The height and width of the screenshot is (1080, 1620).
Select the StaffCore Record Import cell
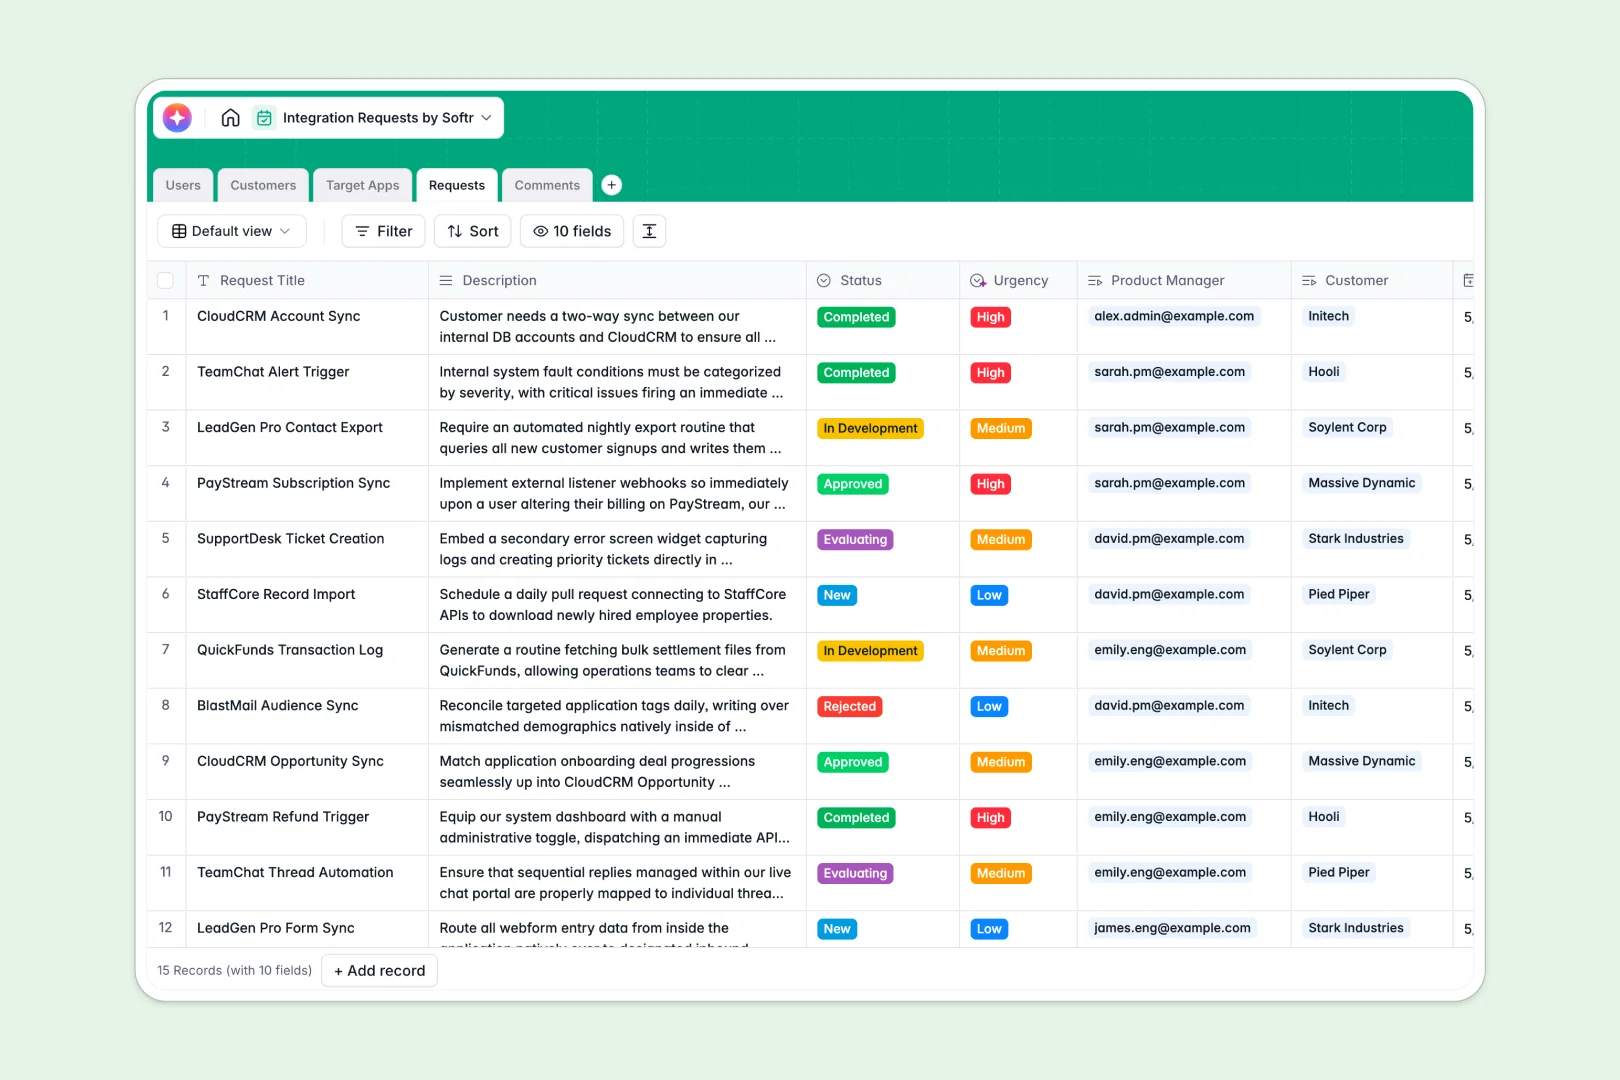[307, 605]
